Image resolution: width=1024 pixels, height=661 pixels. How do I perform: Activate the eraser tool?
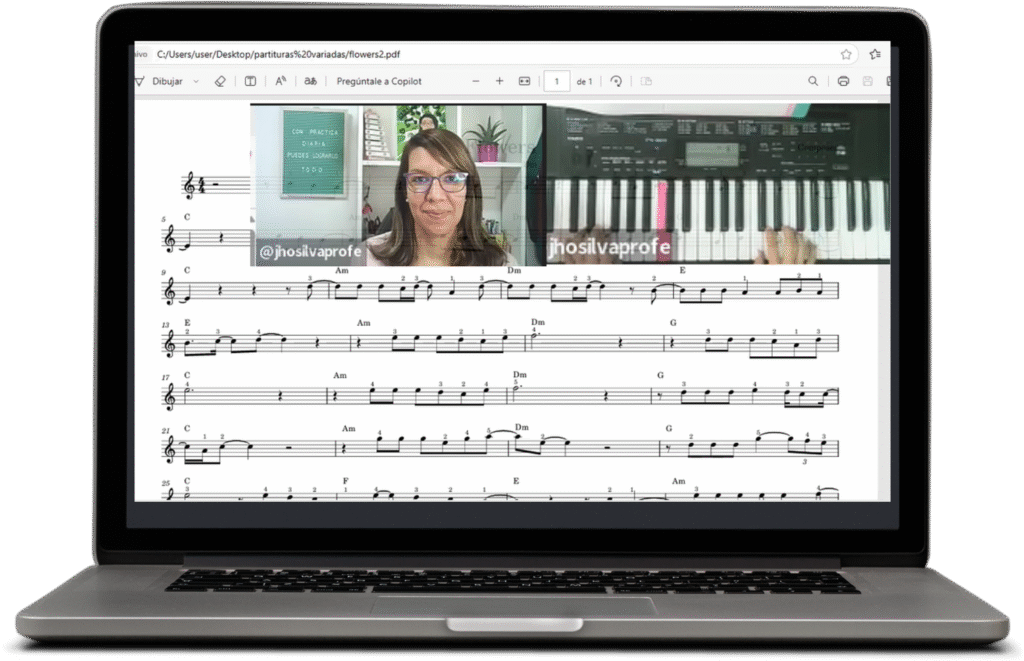(220, 81)
